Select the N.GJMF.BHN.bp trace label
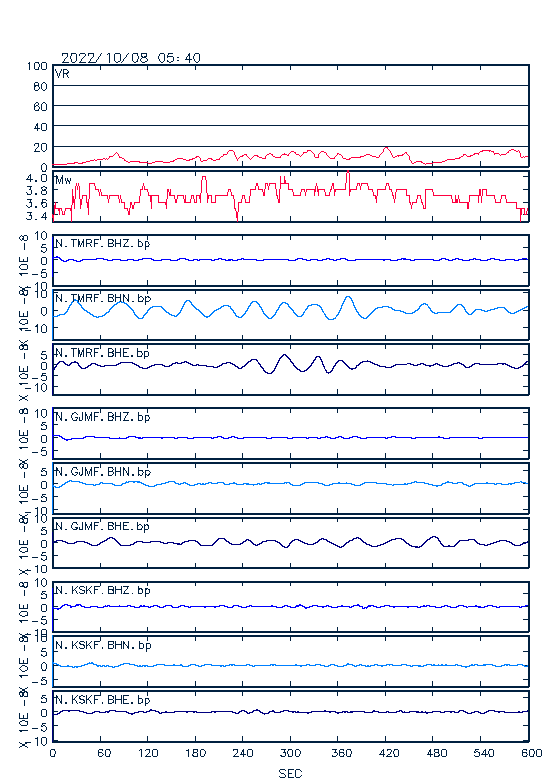This screenshot has height=781, width=554. point(103,472)
